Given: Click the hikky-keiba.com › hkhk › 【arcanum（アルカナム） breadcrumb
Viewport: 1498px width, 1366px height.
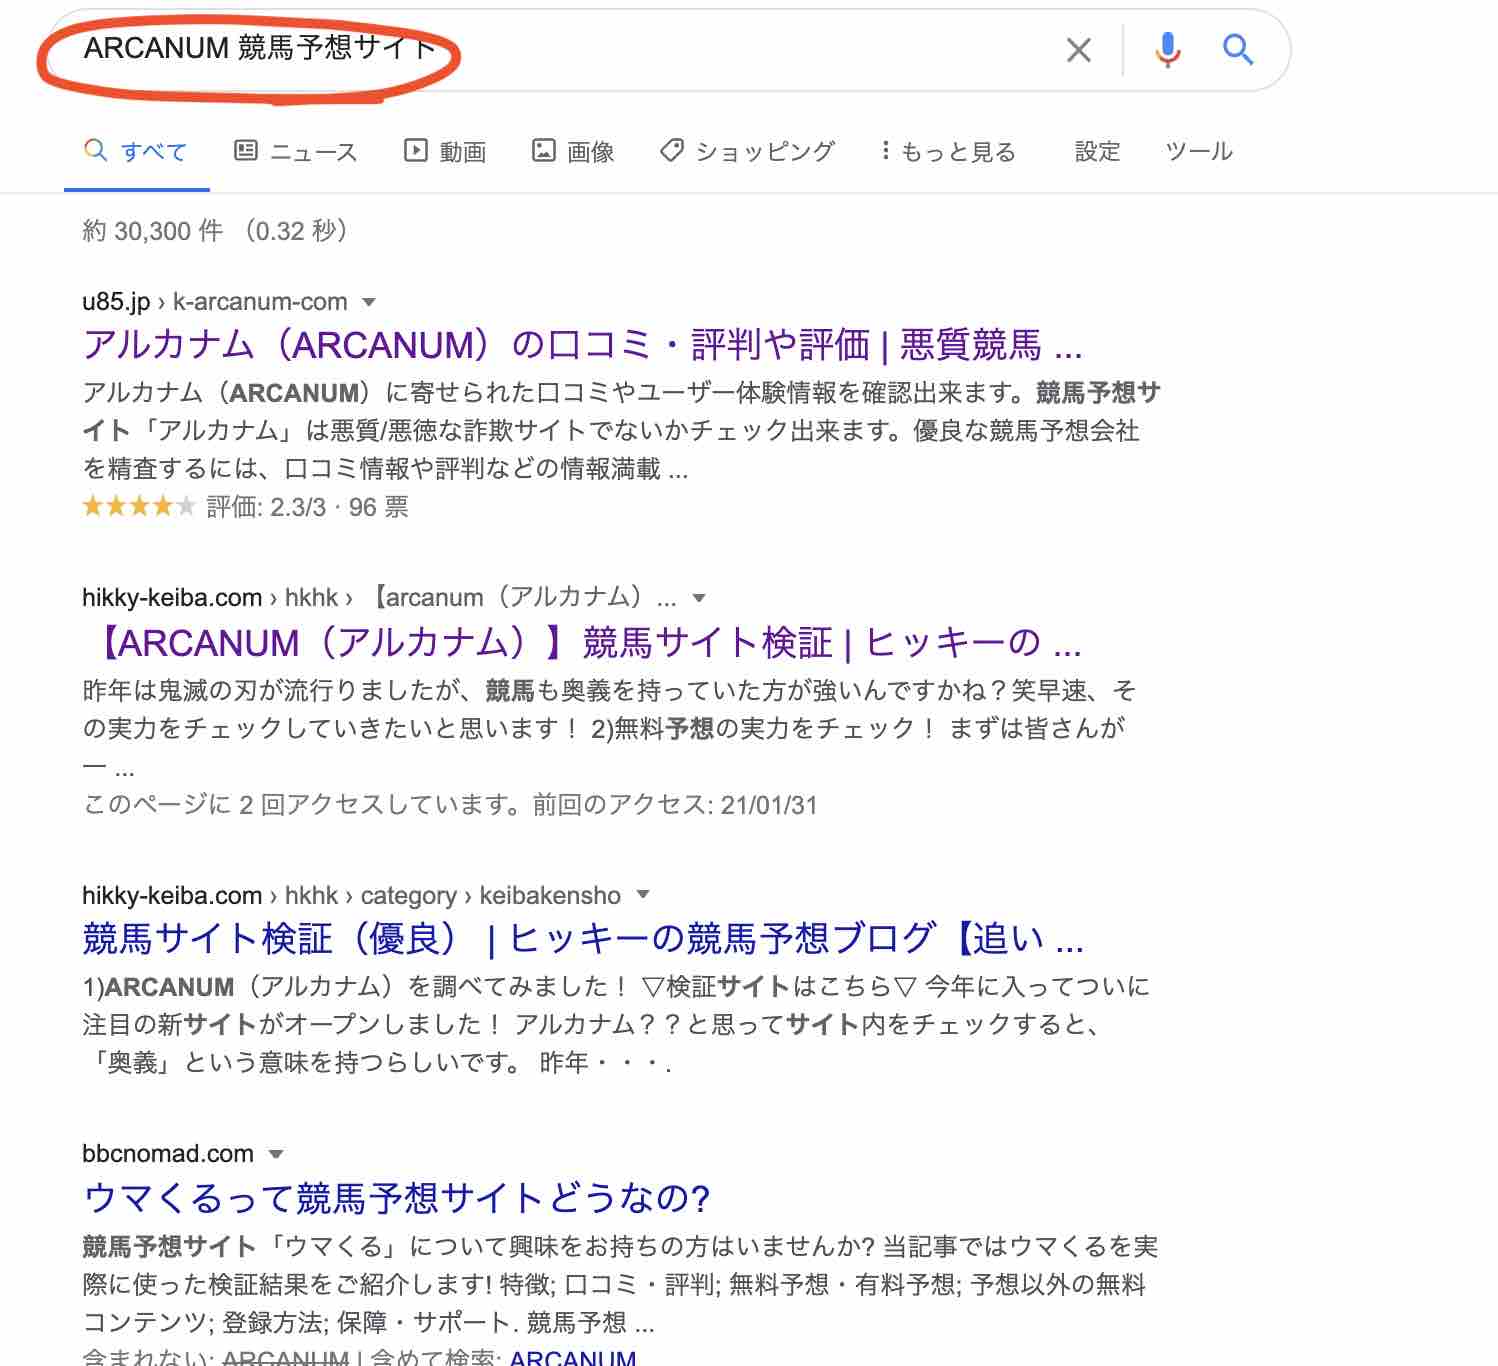Looking at the screenshot, I should [379, 598].
